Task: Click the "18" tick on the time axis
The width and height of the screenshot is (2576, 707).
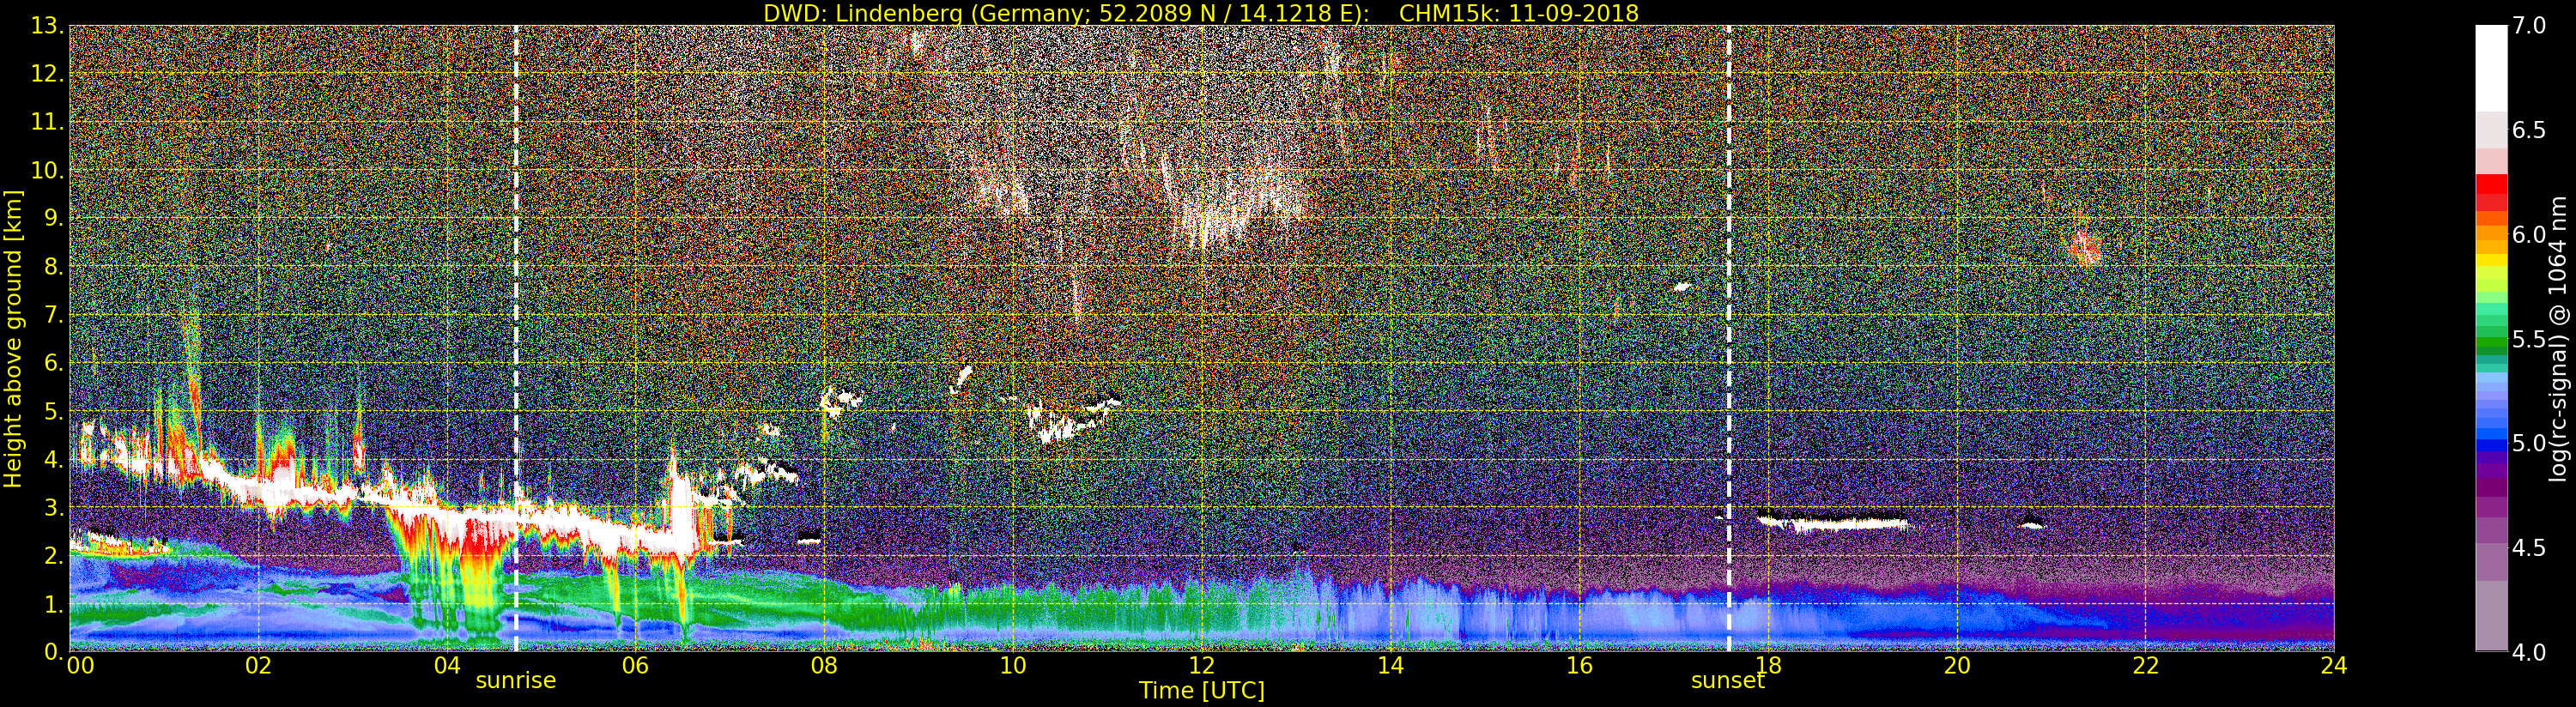Action: pos(1768,666)
